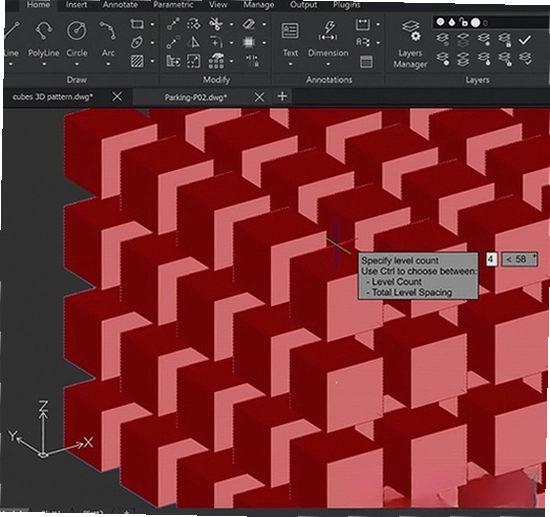Expand the Circle tool dropdown arrow
Viewport: 550px width, 517px height.
tap(77, 65)
